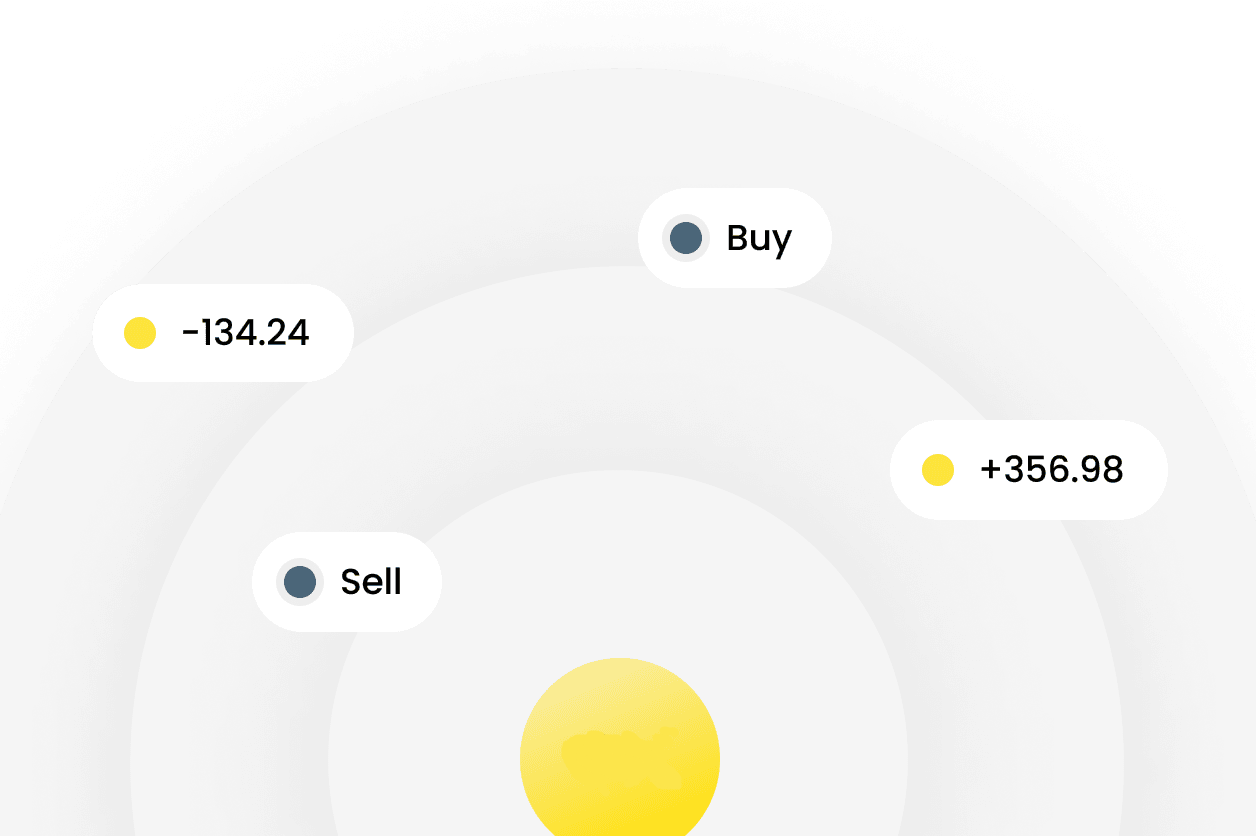
Task: Open the -134.24 value chip
Action: tap(223, 333)
